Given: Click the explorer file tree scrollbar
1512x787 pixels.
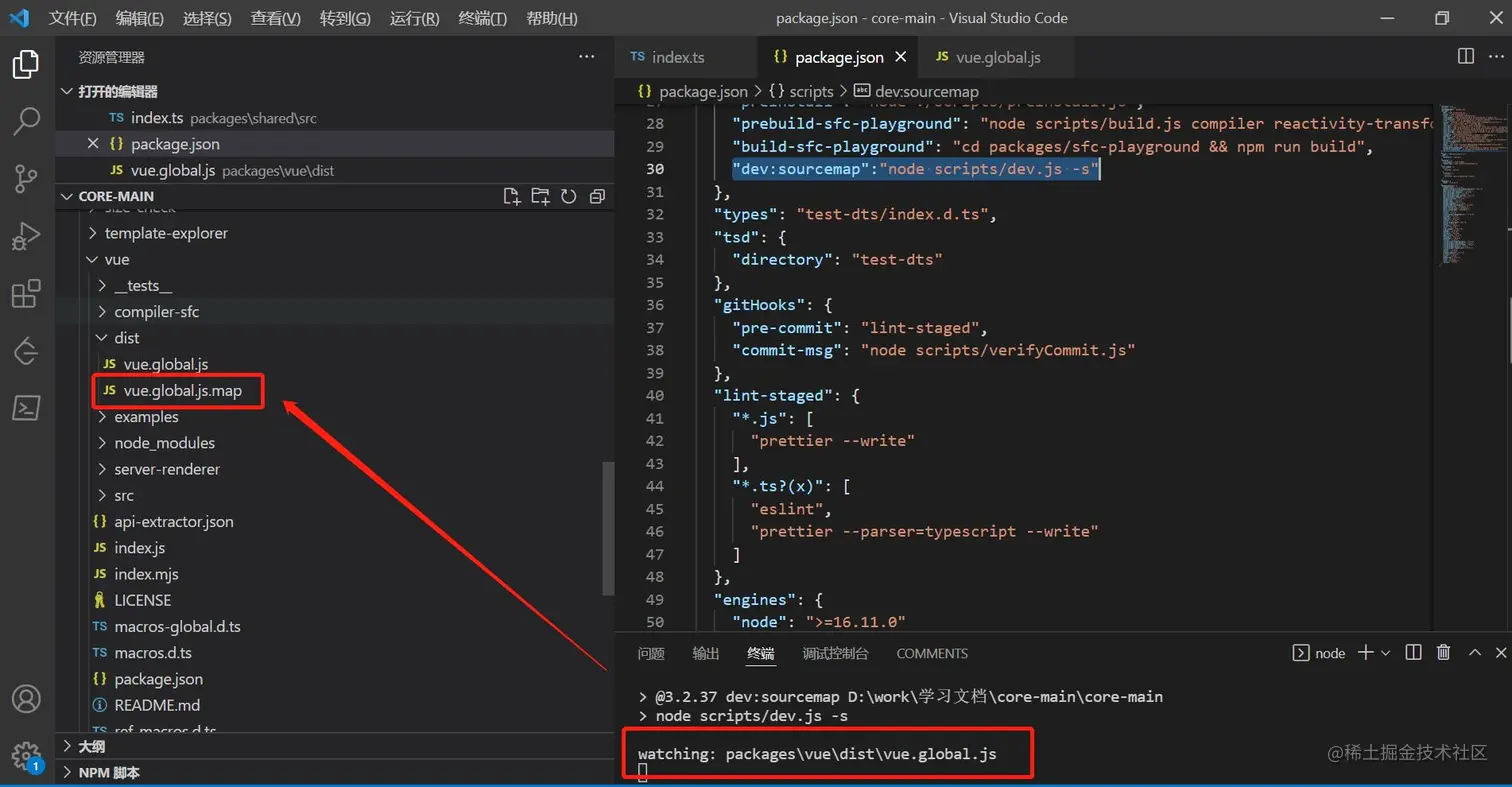Looking at the screenshot, I should [x=608, y=528].
